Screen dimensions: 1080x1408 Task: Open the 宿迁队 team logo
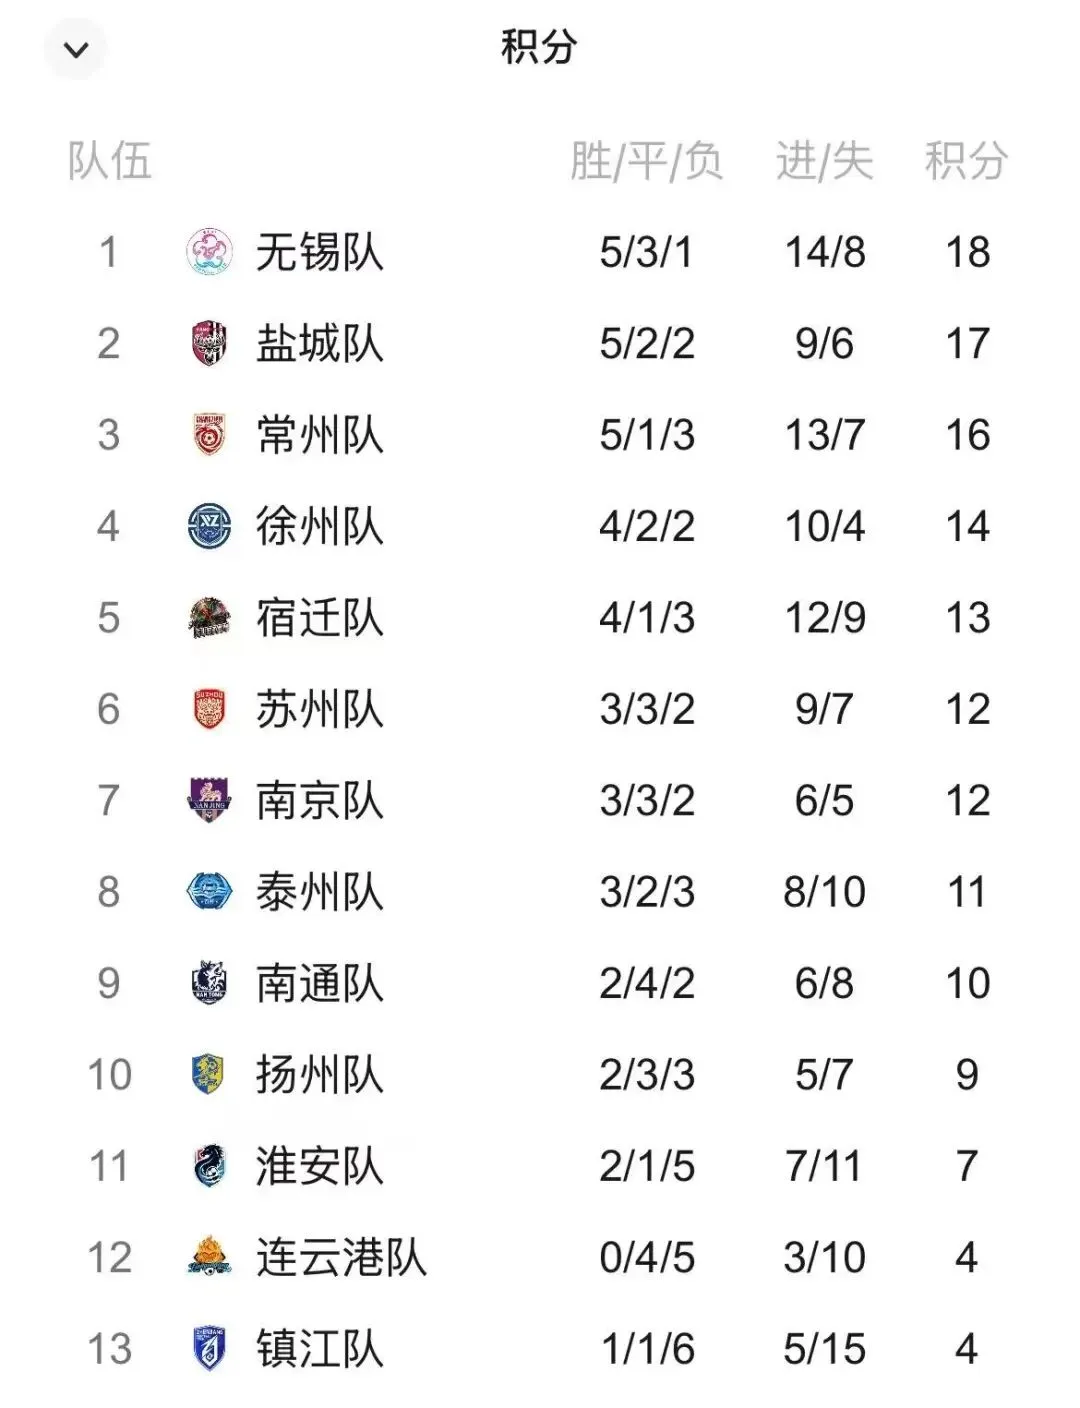pyautogui.click(x=210, y=618)
